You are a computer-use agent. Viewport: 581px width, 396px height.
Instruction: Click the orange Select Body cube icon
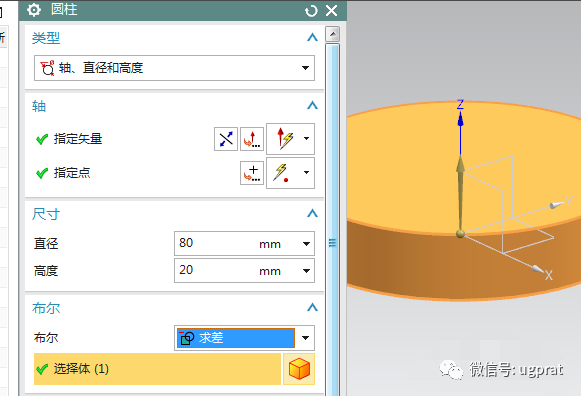pyautogui.click(x=299, y=369)
